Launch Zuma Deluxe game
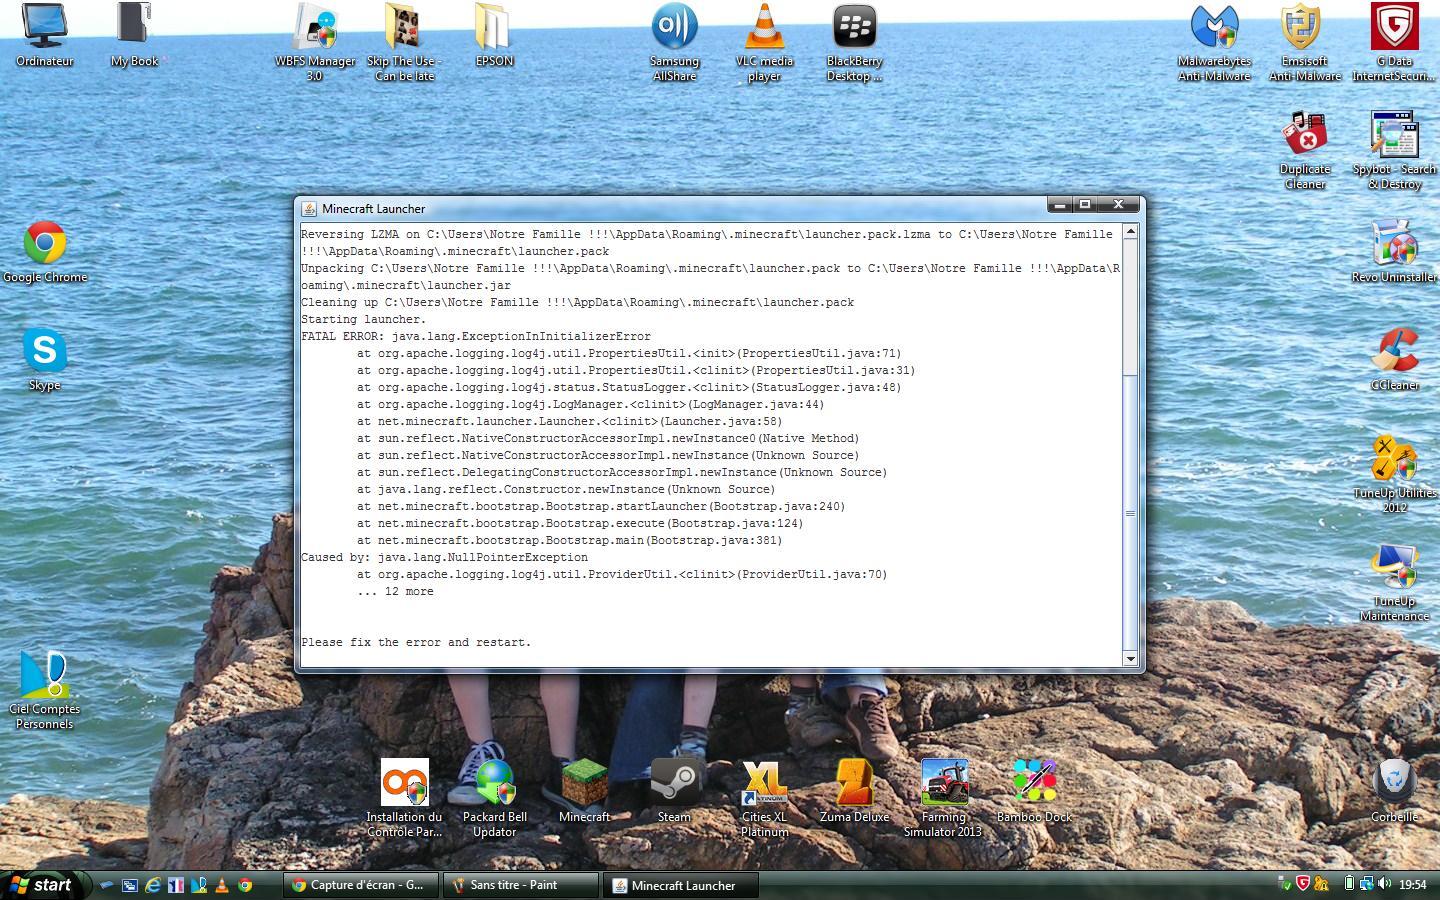 (x=854, y=790)
